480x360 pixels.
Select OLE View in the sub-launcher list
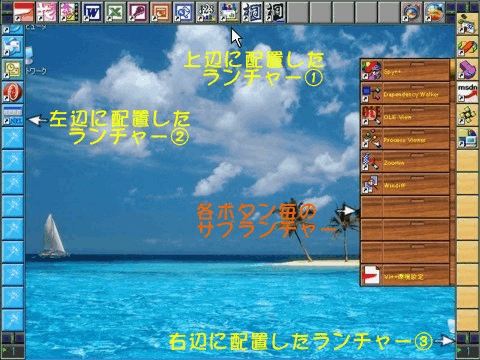pos(406,116)
